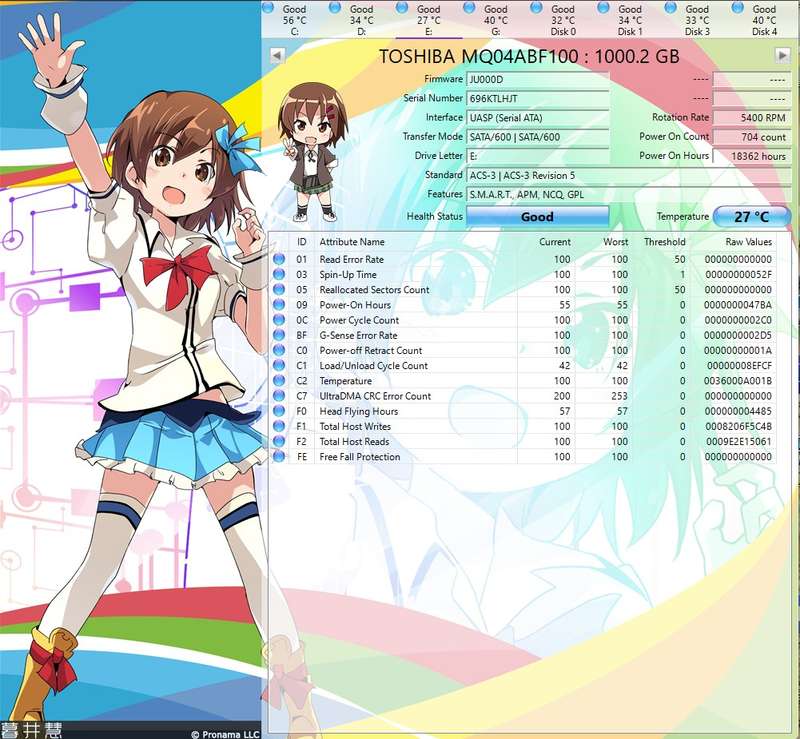Image resolution: width=800 pixels, height=739 pixels.
Task: Click the blue health orb above G: drive
Action: coord(469,8)
